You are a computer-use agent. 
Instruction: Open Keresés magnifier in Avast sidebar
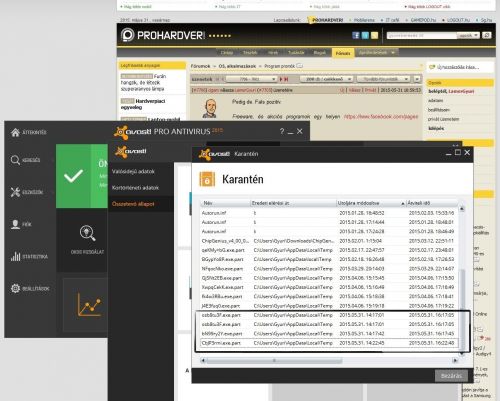click(x=15, y=160)
